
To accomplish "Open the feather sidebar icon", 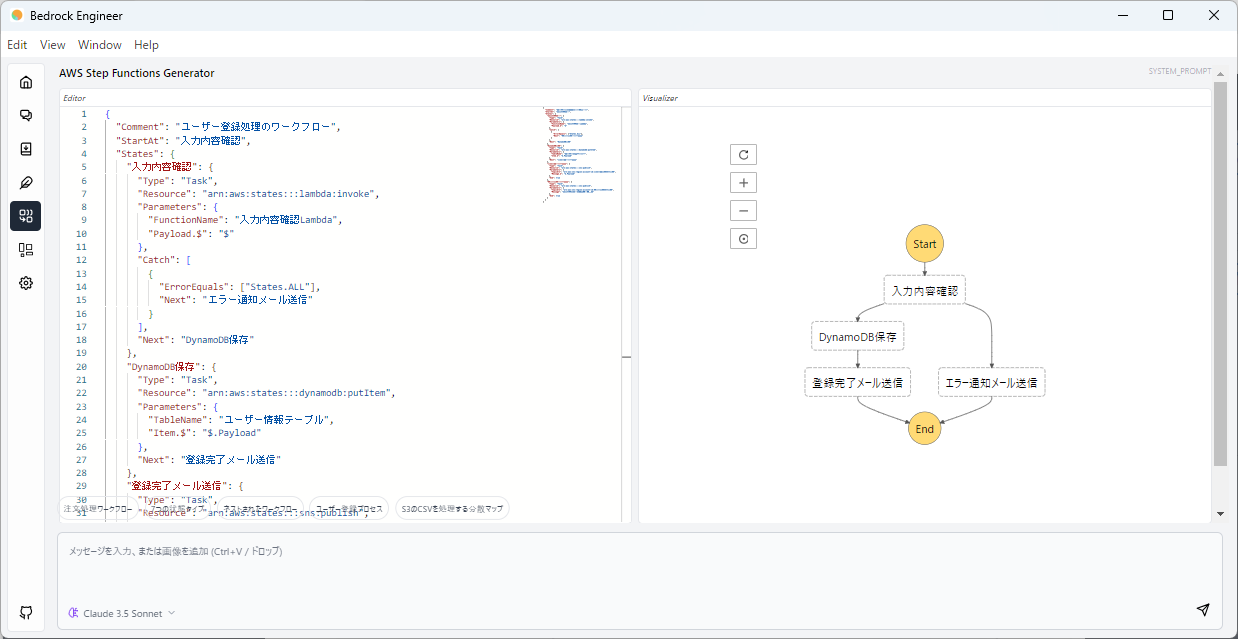I will [x=26, y=183].
